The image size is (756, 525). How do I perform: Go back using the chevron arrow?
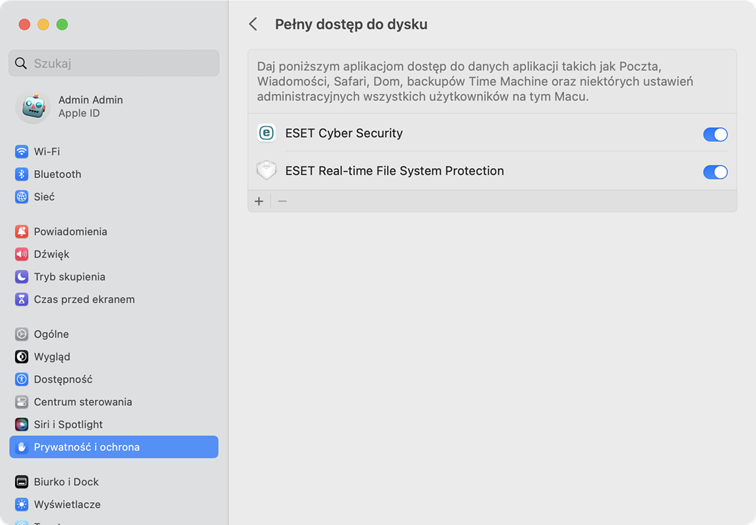tap(253, 24)
